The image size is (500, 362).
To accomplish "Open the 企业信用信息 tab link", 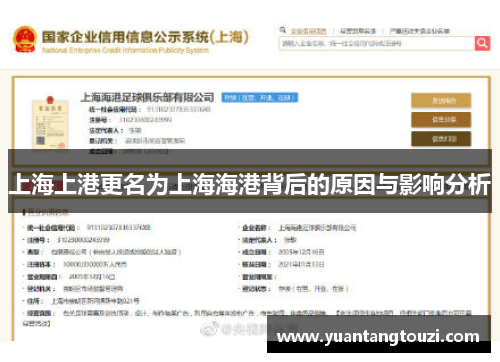I will click(x=308, y=31).
